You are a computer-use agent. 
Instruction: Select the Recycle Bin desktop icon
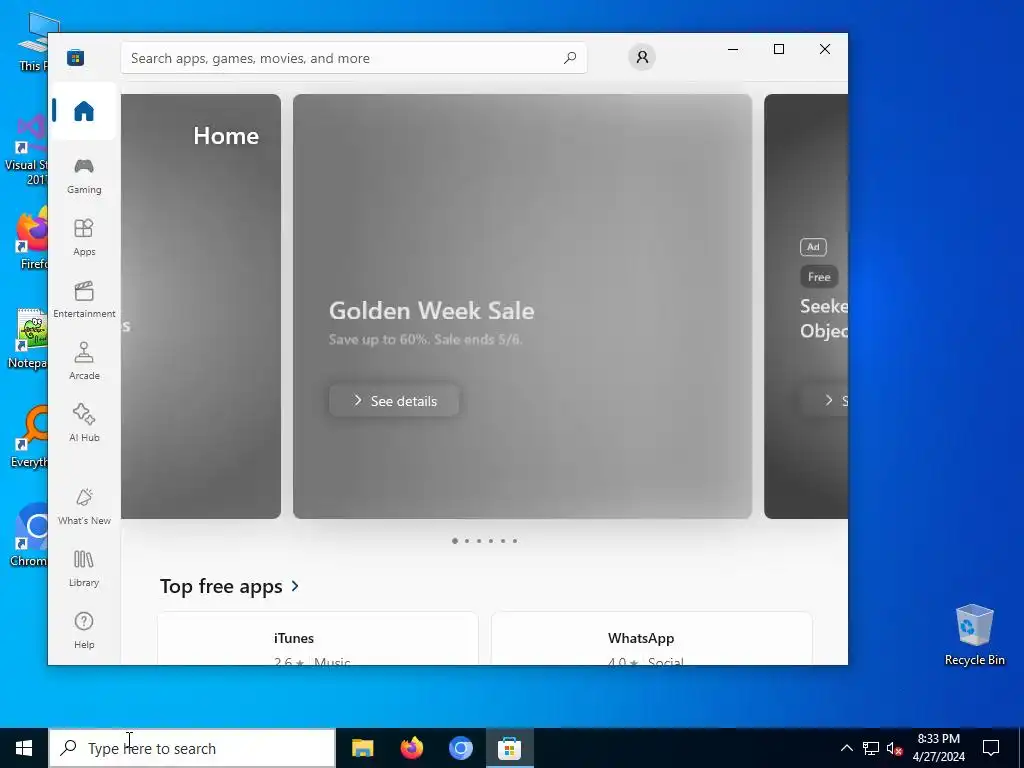click(x=974, y=635)
